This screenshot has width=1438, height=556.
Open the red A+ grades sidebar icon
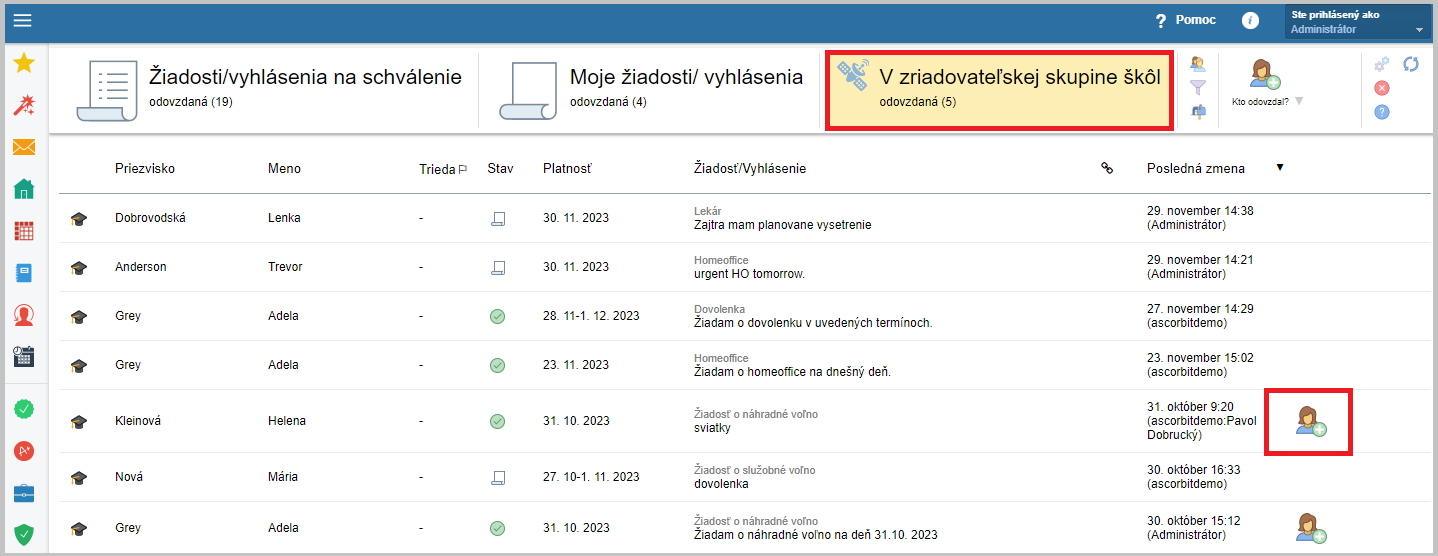pos(24,451)
